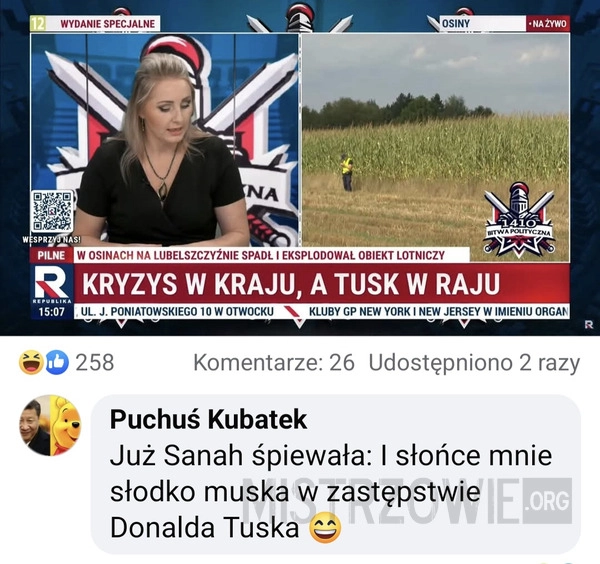Click the Puchuś Kubatek commenter name
600x564 pixels.
[209, 419]
